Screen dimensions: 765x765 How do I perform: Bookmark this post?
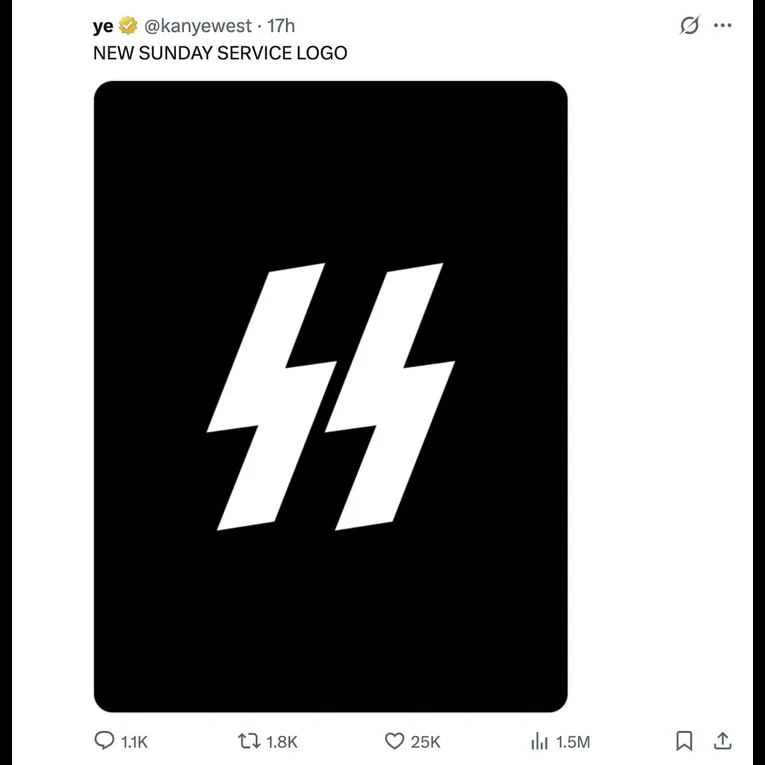(684, 741)
